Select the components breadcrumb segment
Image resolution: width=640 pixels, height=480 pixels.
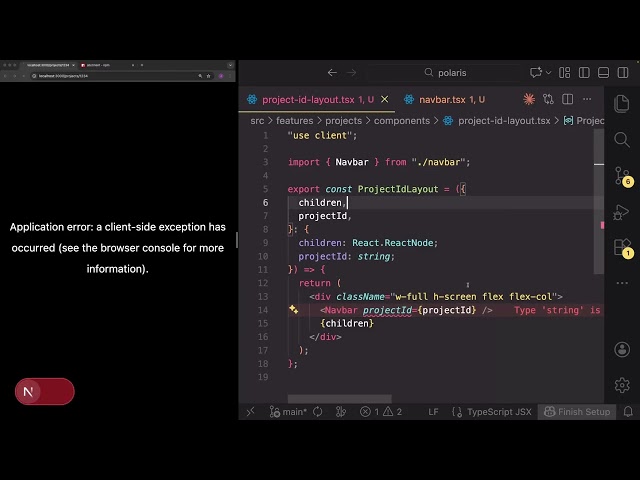tap(402, 121)
